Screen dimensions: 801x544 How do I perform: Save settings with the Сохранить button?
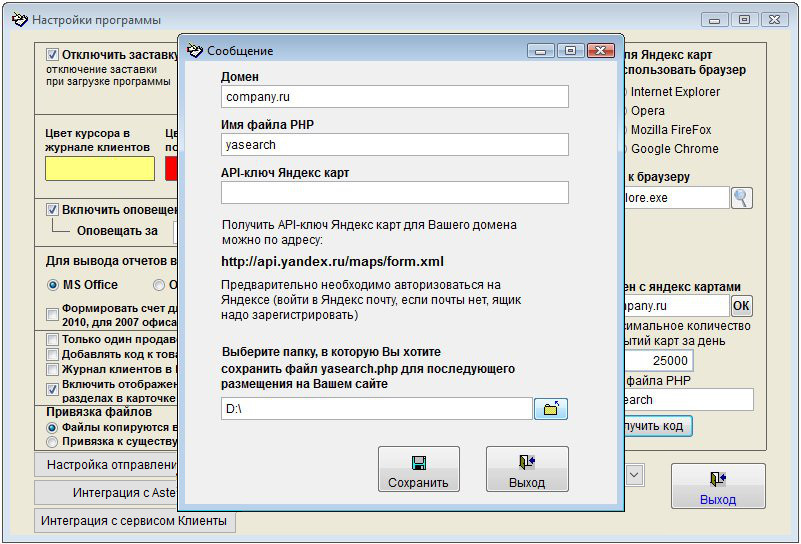[x=418, y=469]
